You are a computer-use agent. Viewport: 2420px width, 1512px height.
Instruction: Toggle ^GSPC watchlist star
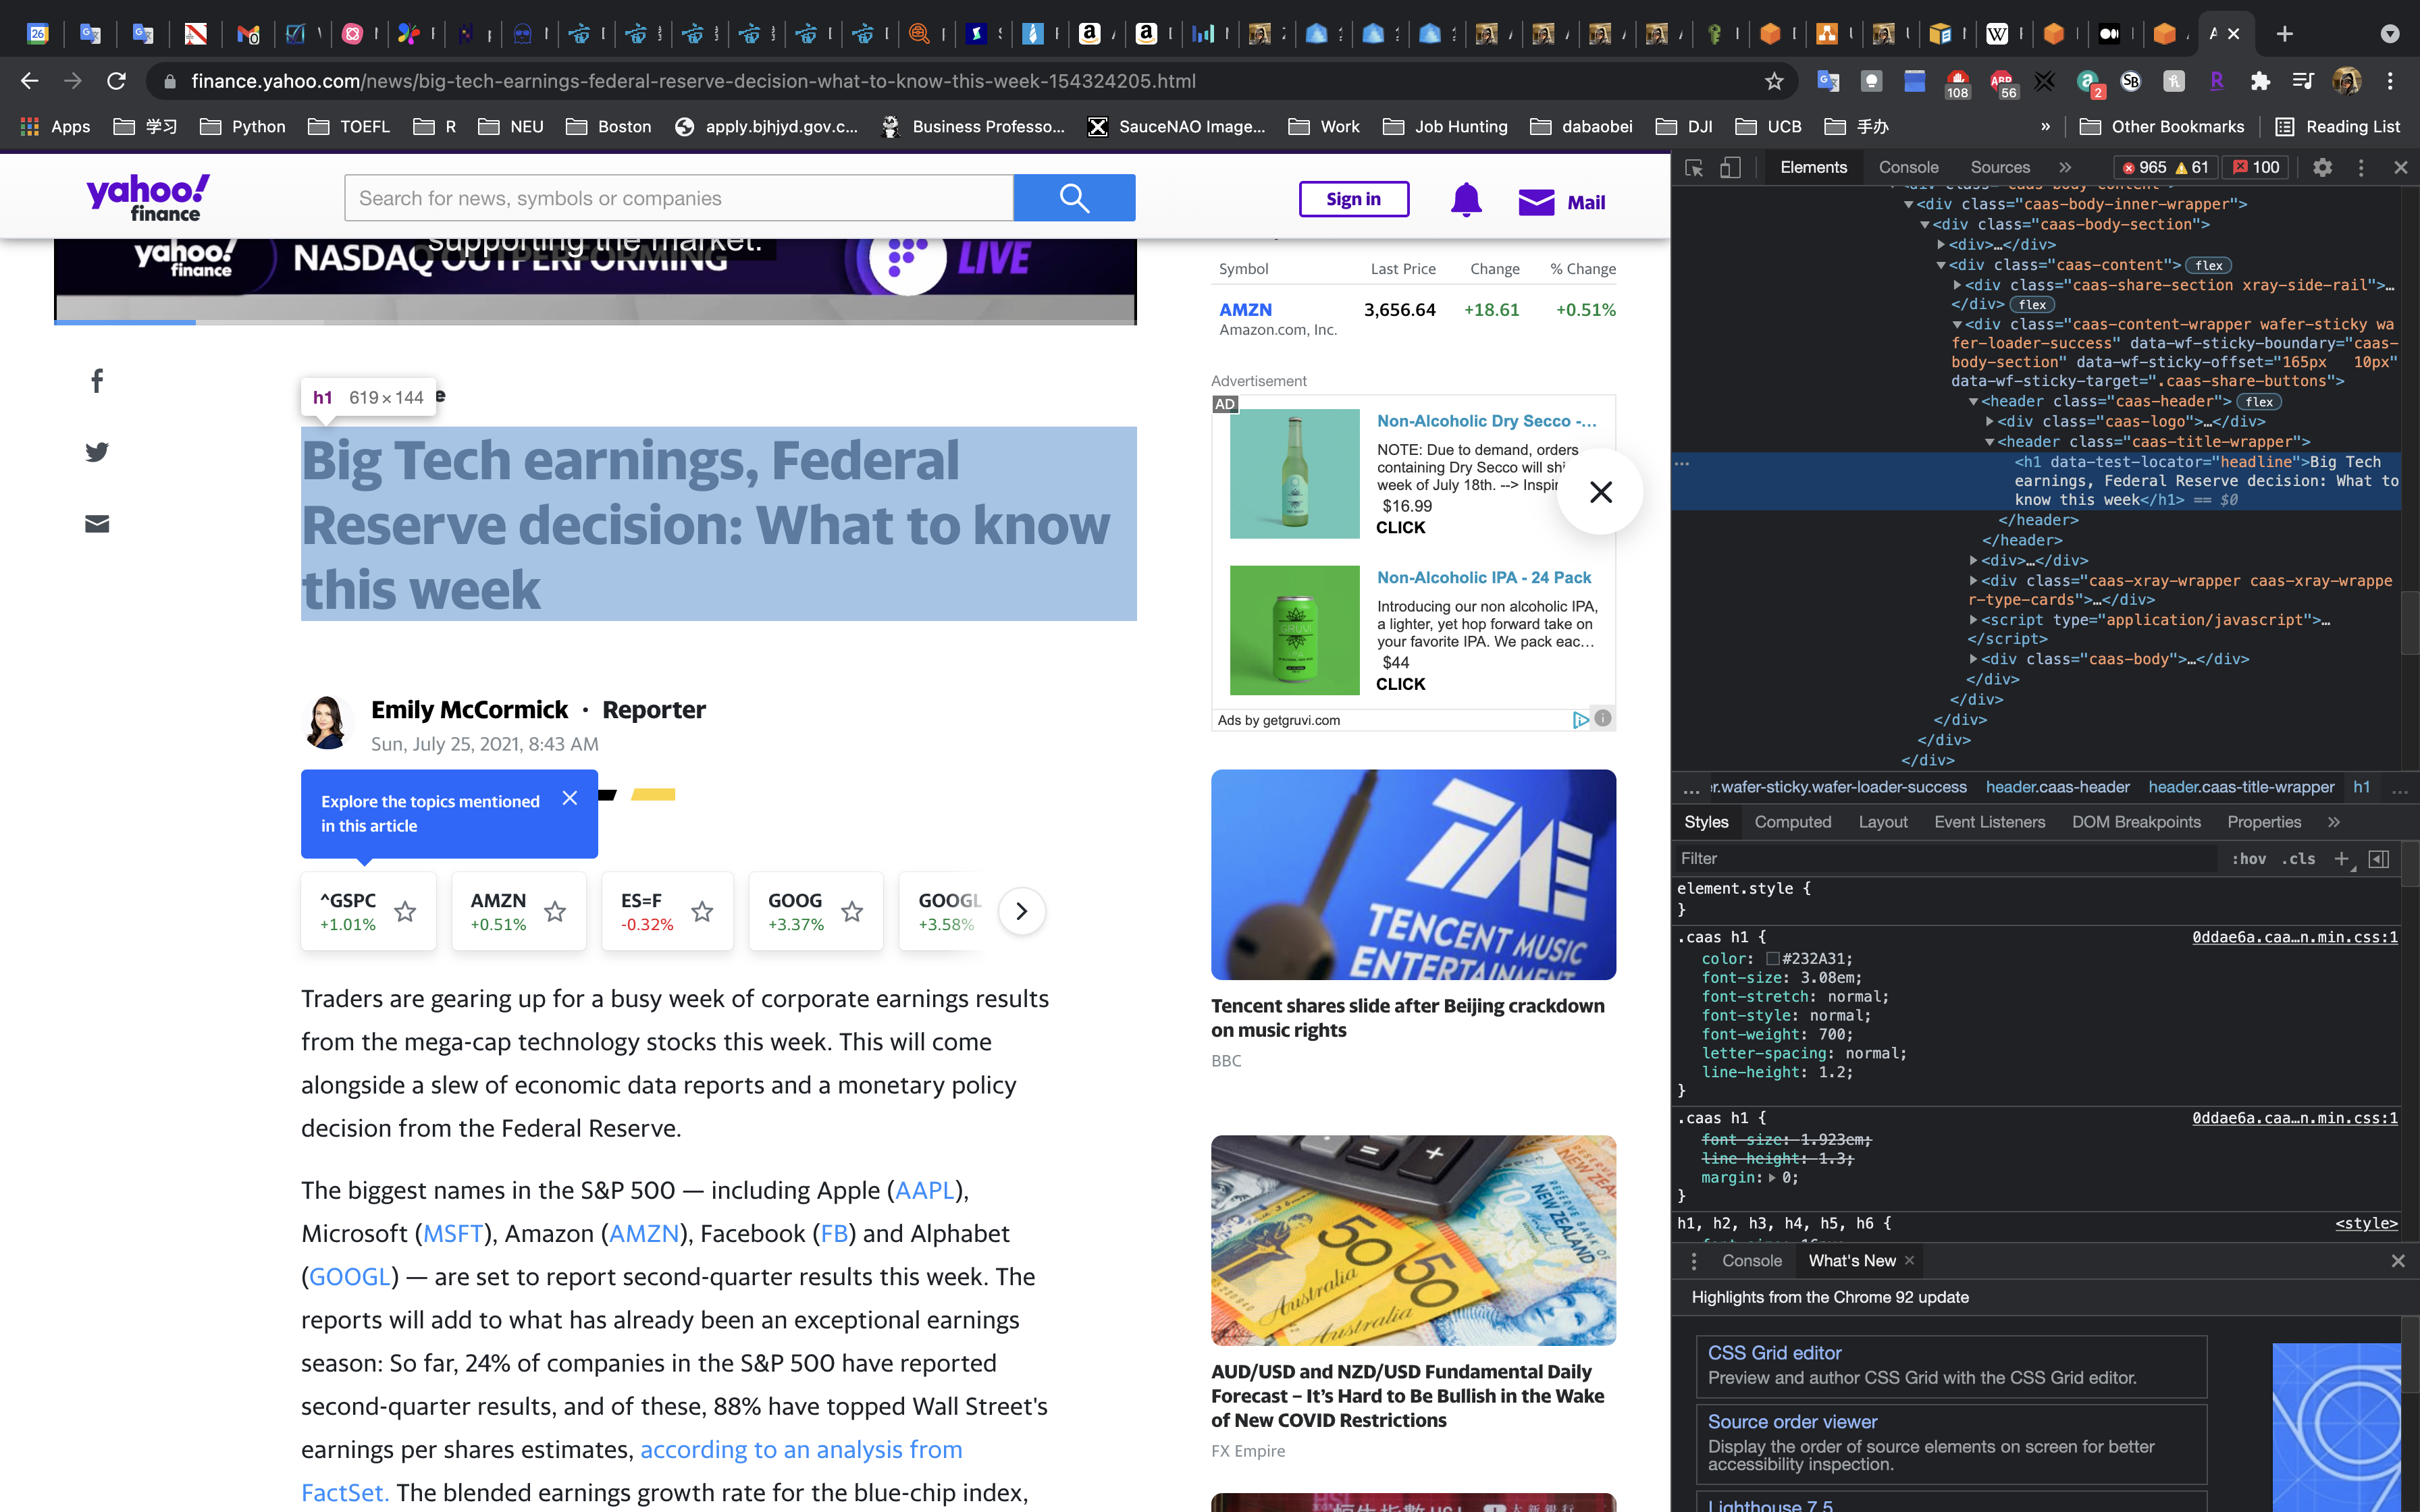(405, 911)
